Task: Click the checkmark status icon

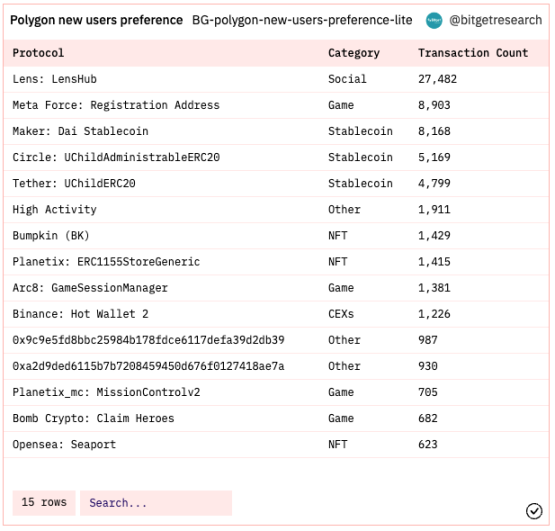Action: point(534,511)
